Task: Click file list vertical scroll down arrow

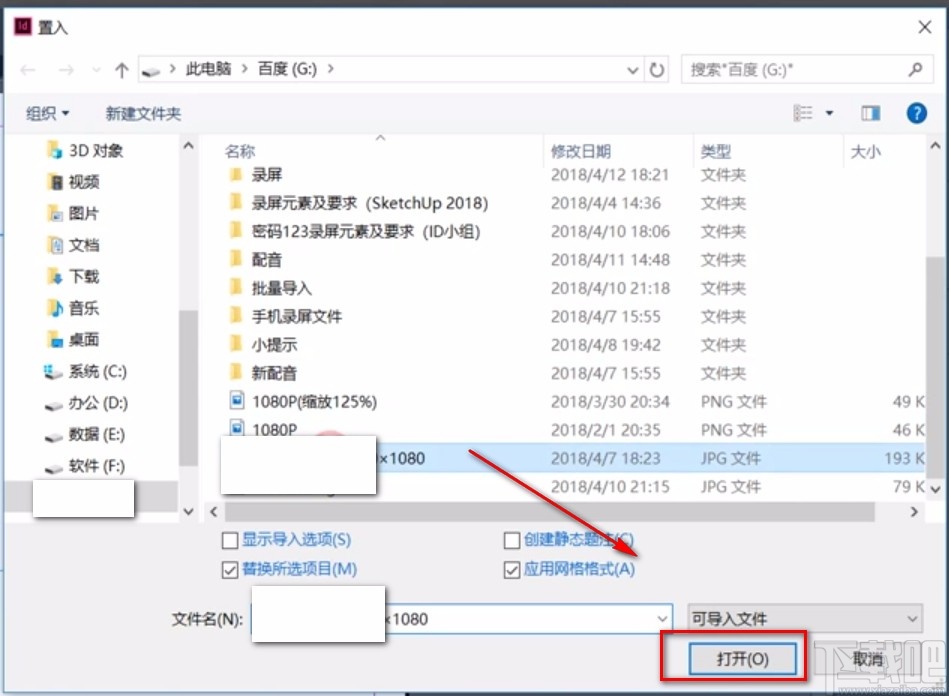Action: (x=936, y=488)
